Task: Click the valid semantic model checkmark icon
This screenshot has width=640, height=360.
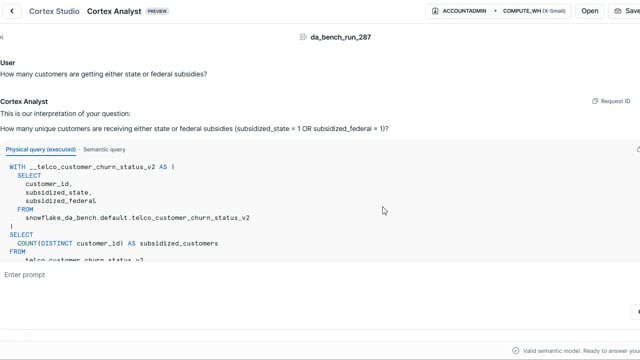Action: tap(516, 351)
